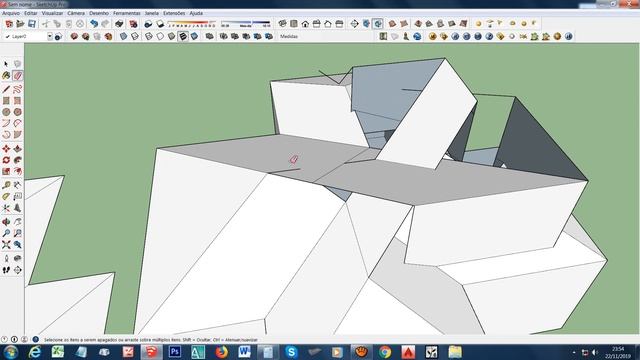Open Skype from the taskbar

pos(291,351)
